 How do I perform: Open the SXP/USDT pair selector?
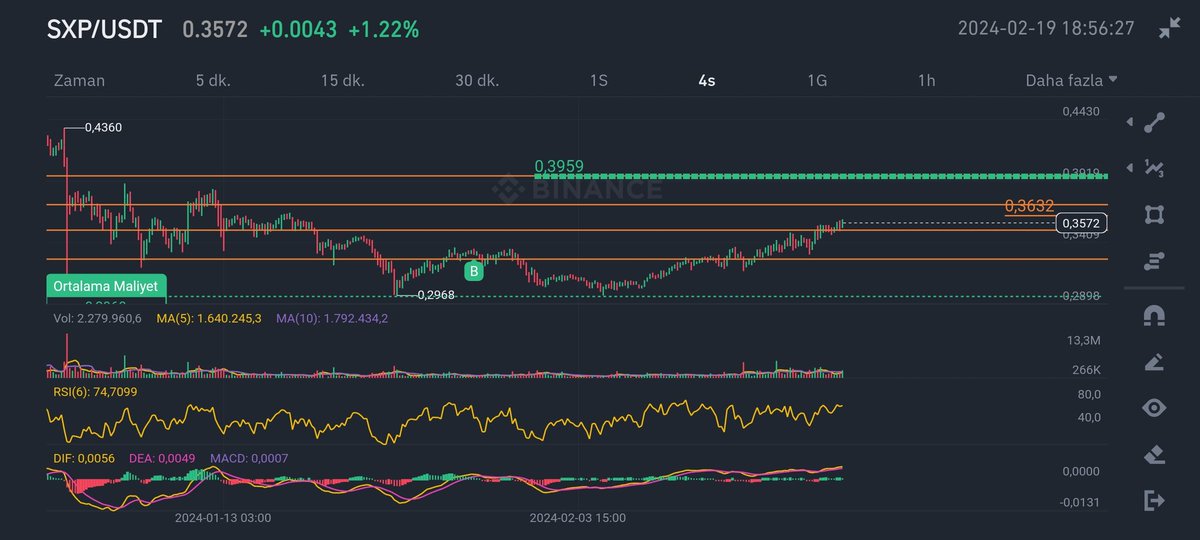pos(104,29)
